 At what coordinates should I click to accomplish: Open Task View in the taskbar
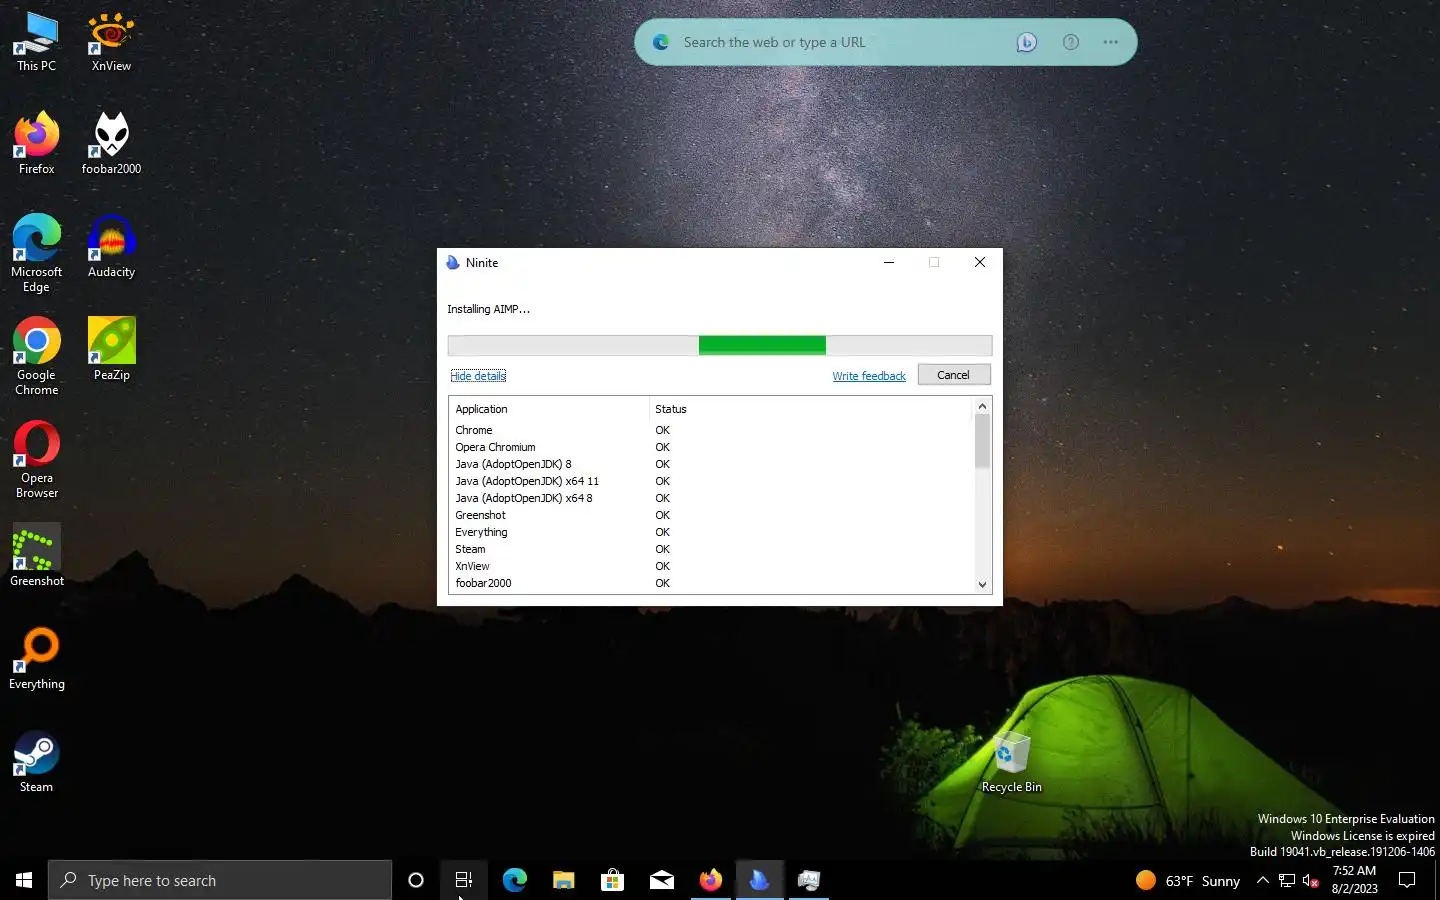click(x=463, y=880)
